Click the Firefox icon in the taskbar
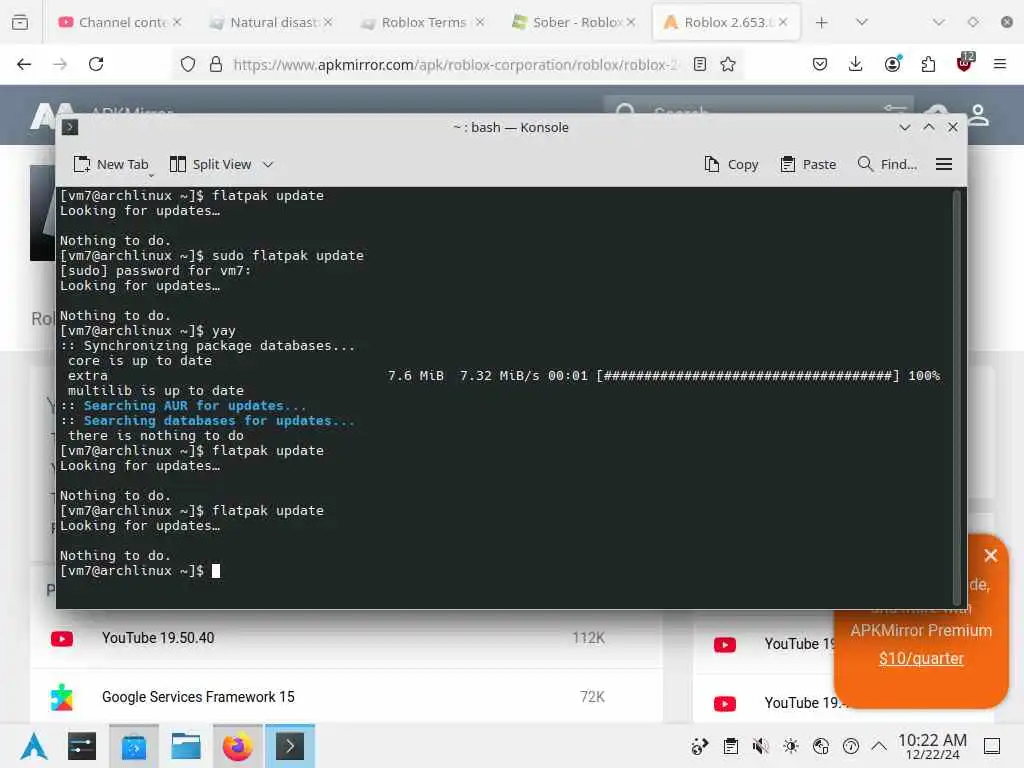This screenshot has height=768, width=1024. pyautogui.click(x=238, y=746)
